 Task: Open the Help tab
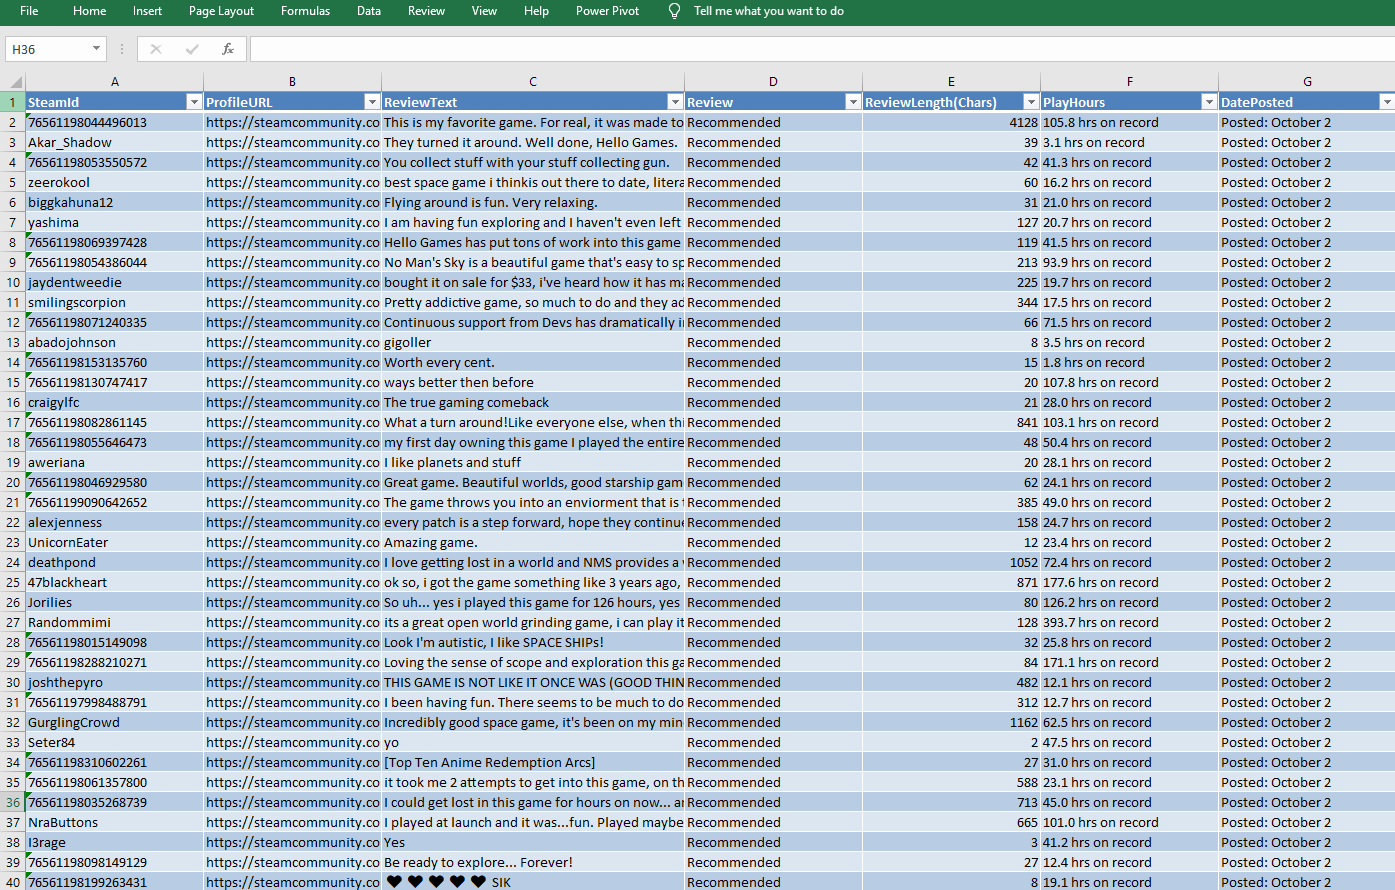[x=536, y=11]
